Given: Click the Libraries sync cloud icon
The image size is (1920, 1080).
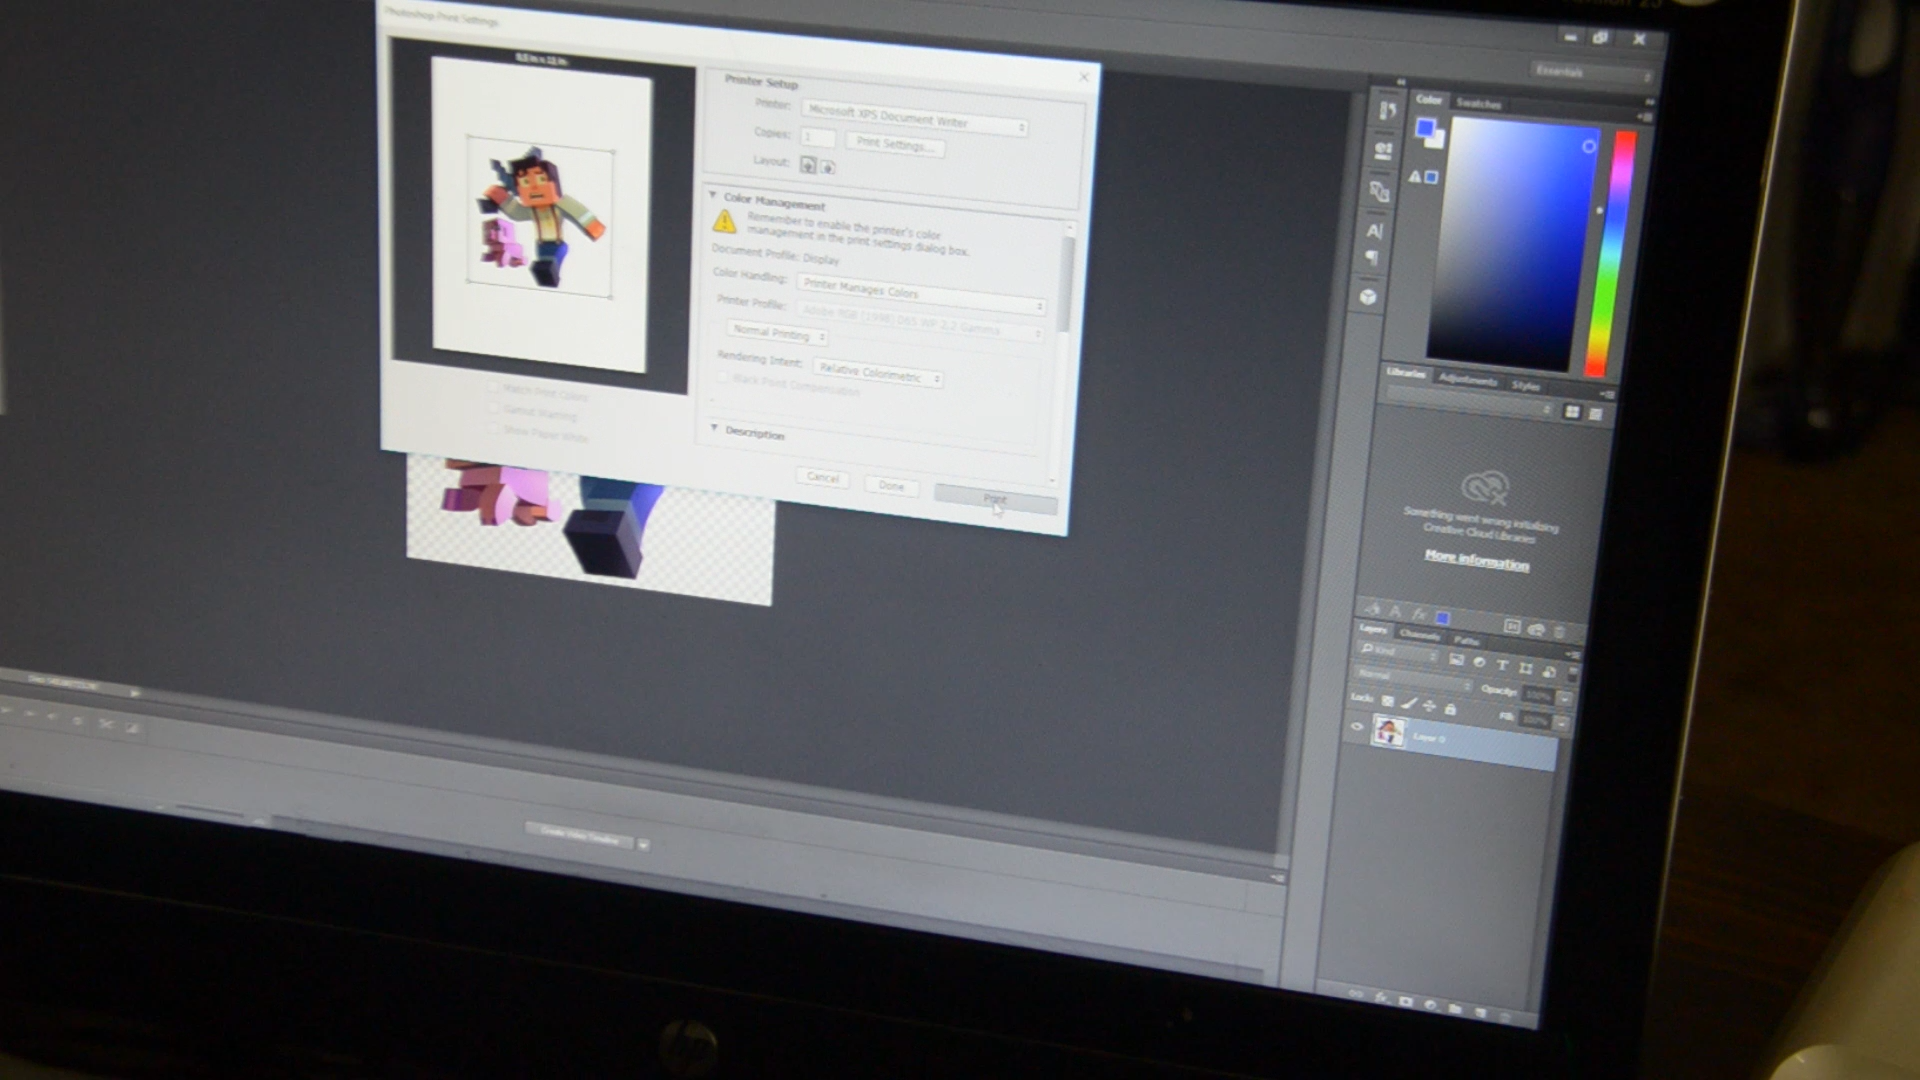Looking at the screenshot, I should 1536,629.
